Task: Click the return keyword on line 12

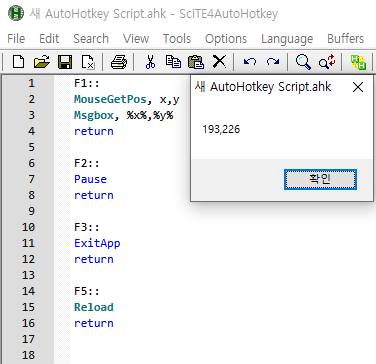Action: click(x=94, y=259)
